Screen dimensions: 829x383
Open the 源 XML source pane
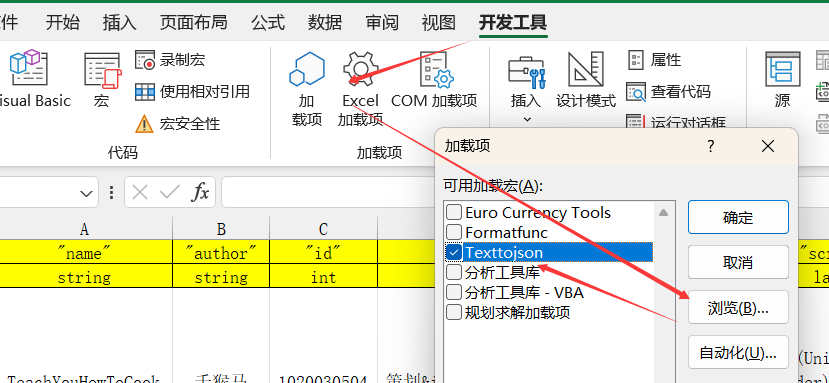click(x=782, y=79)
